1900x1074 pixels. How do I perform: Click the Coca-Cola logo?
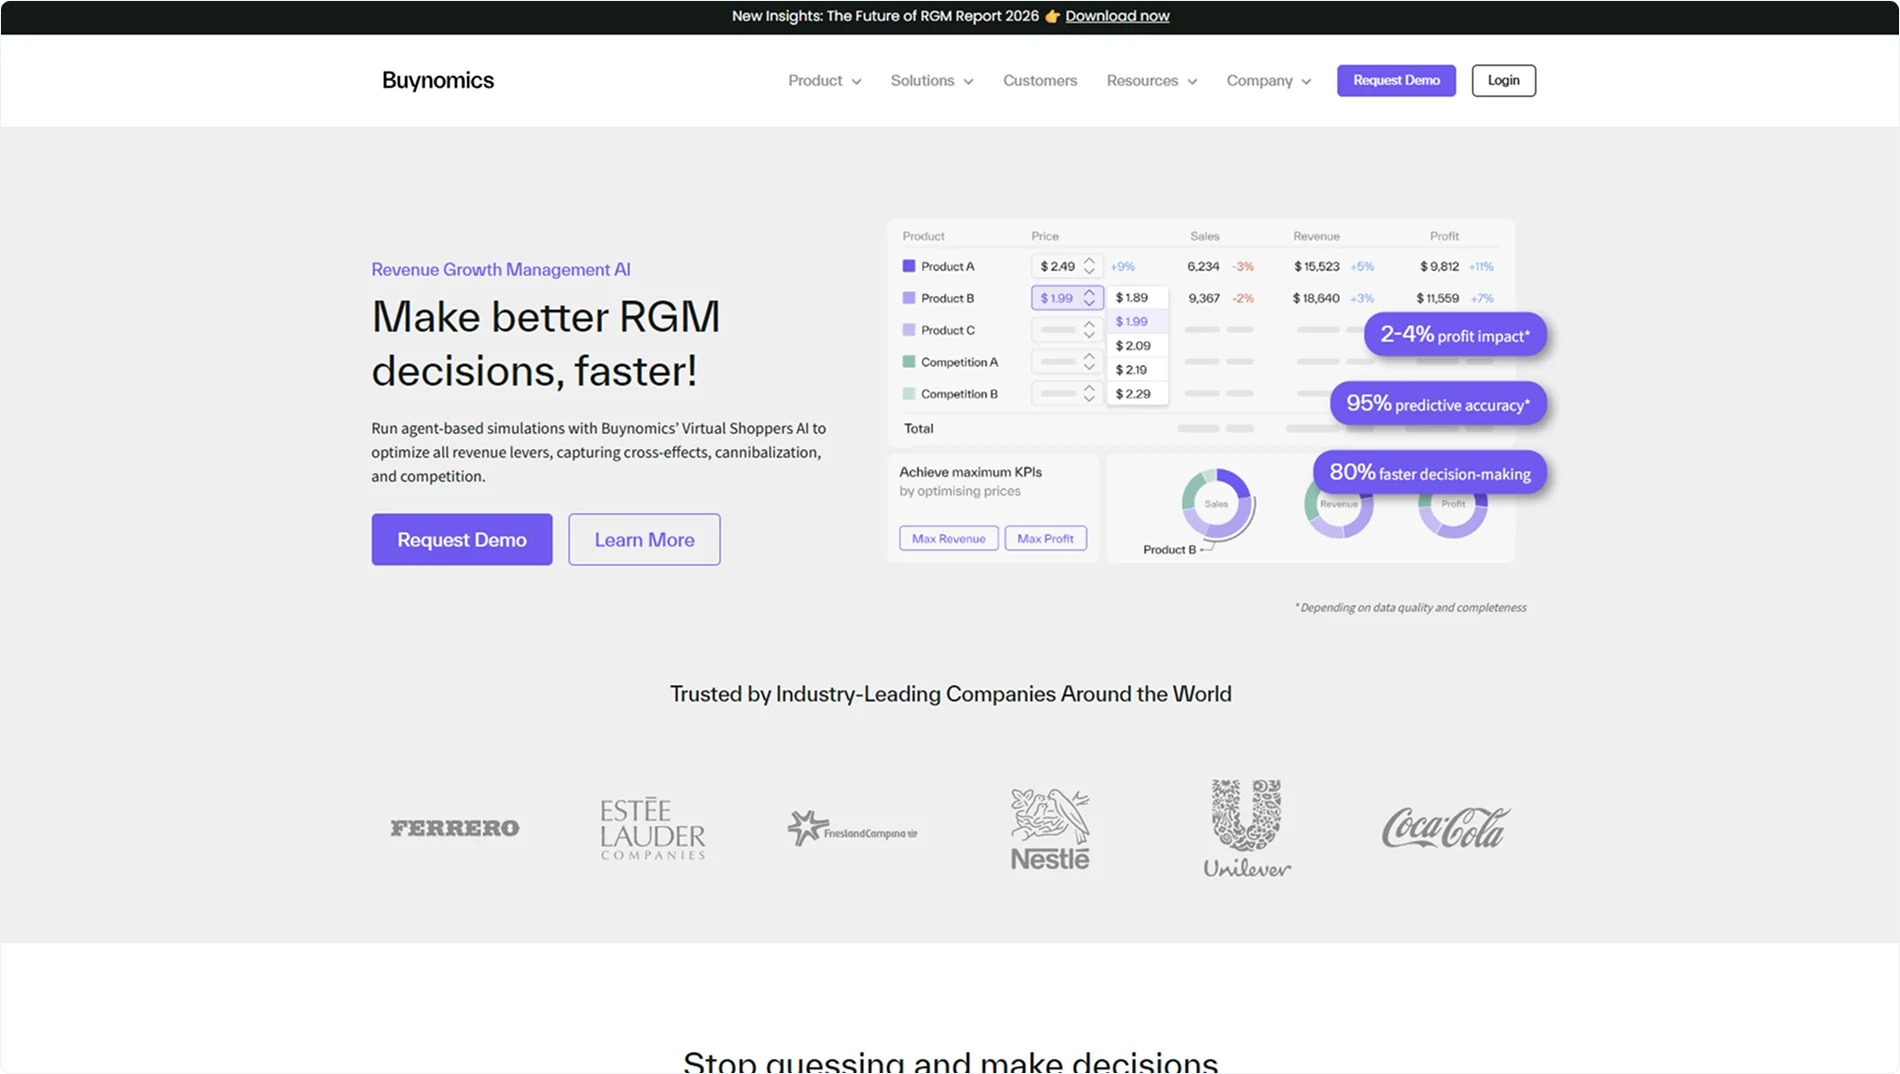click(x=1445, y=828)
